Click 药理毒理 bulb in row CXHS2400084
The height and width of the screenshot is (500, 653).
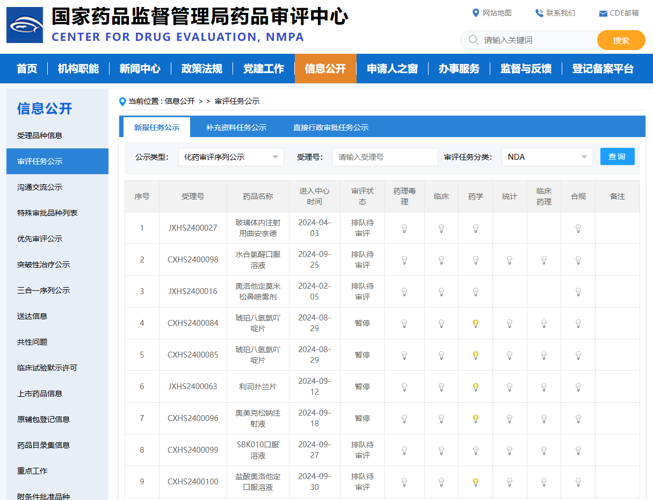click(x=404, y=323)
